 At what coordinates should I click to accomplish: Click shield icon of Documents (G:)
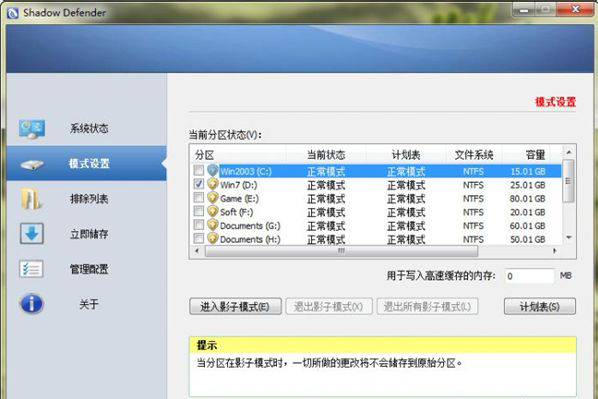213,225
